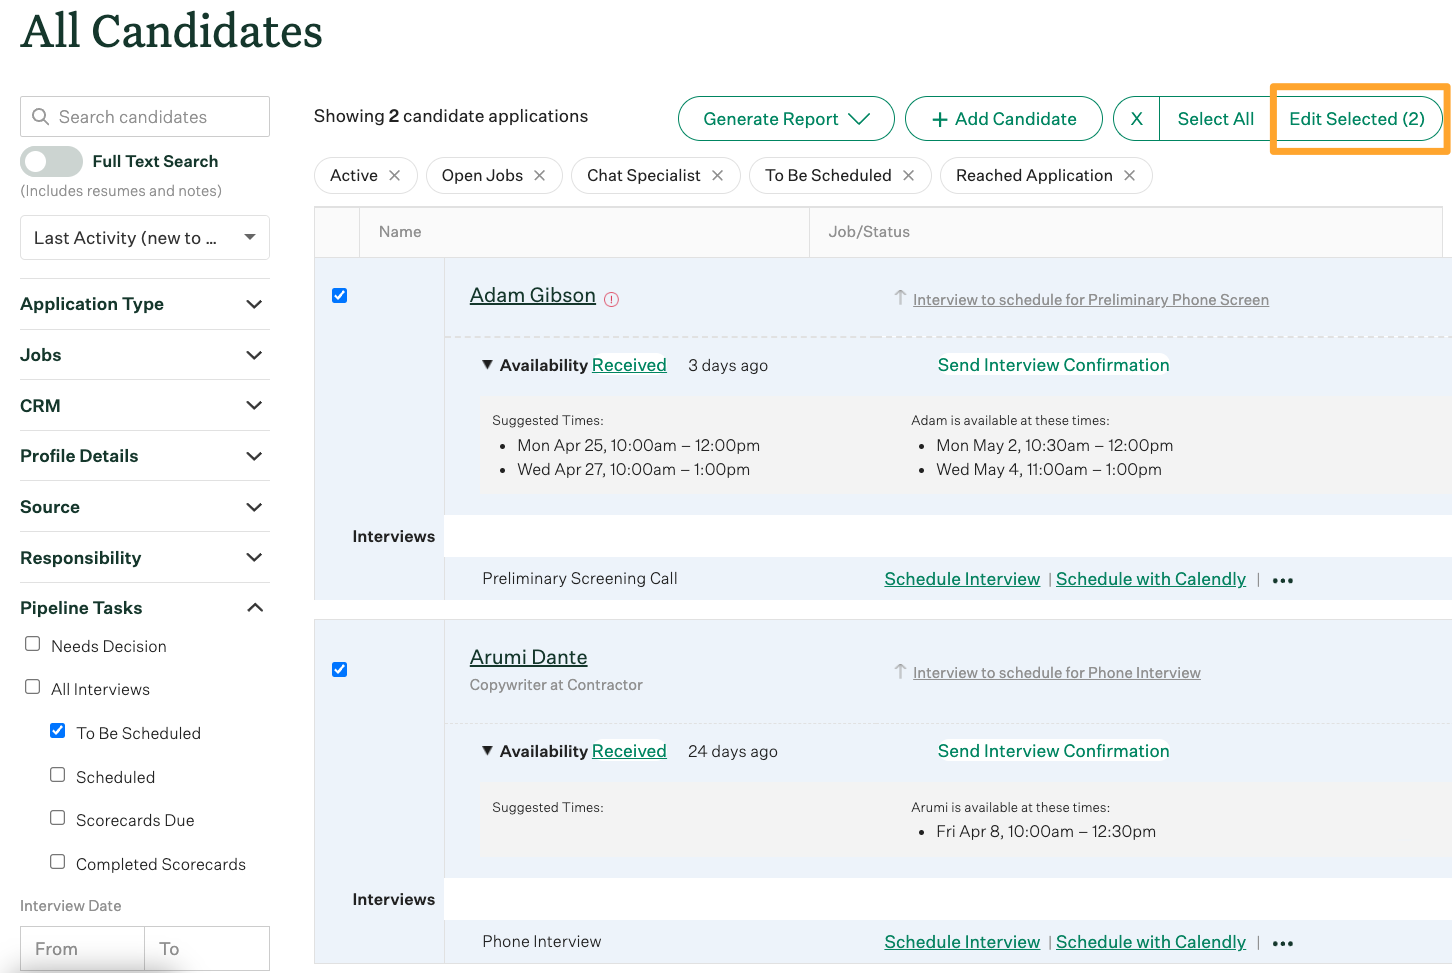The height and width of the screenshot is (973, 1452).
Task: Open the Generate Report dropdown menu
Action: point(786,119)
